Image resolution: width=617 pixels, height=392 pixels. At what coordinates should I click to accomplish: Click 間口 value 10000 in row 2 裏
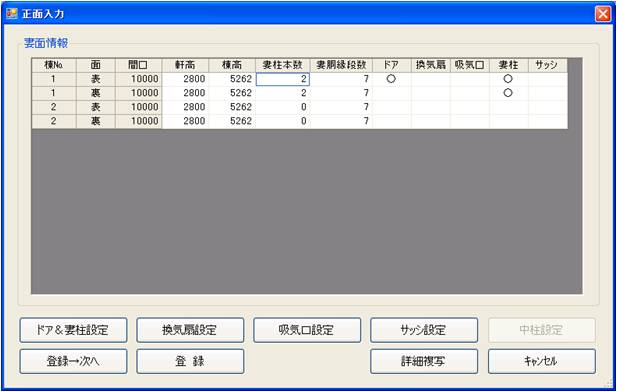139,122
